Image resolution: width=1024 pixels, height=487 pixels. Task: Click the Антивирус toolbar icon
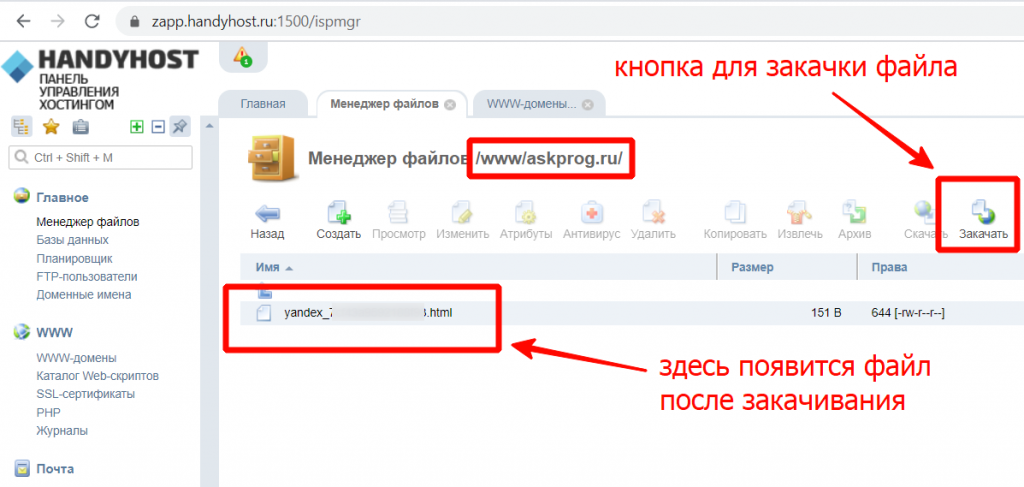coord(591,212)
